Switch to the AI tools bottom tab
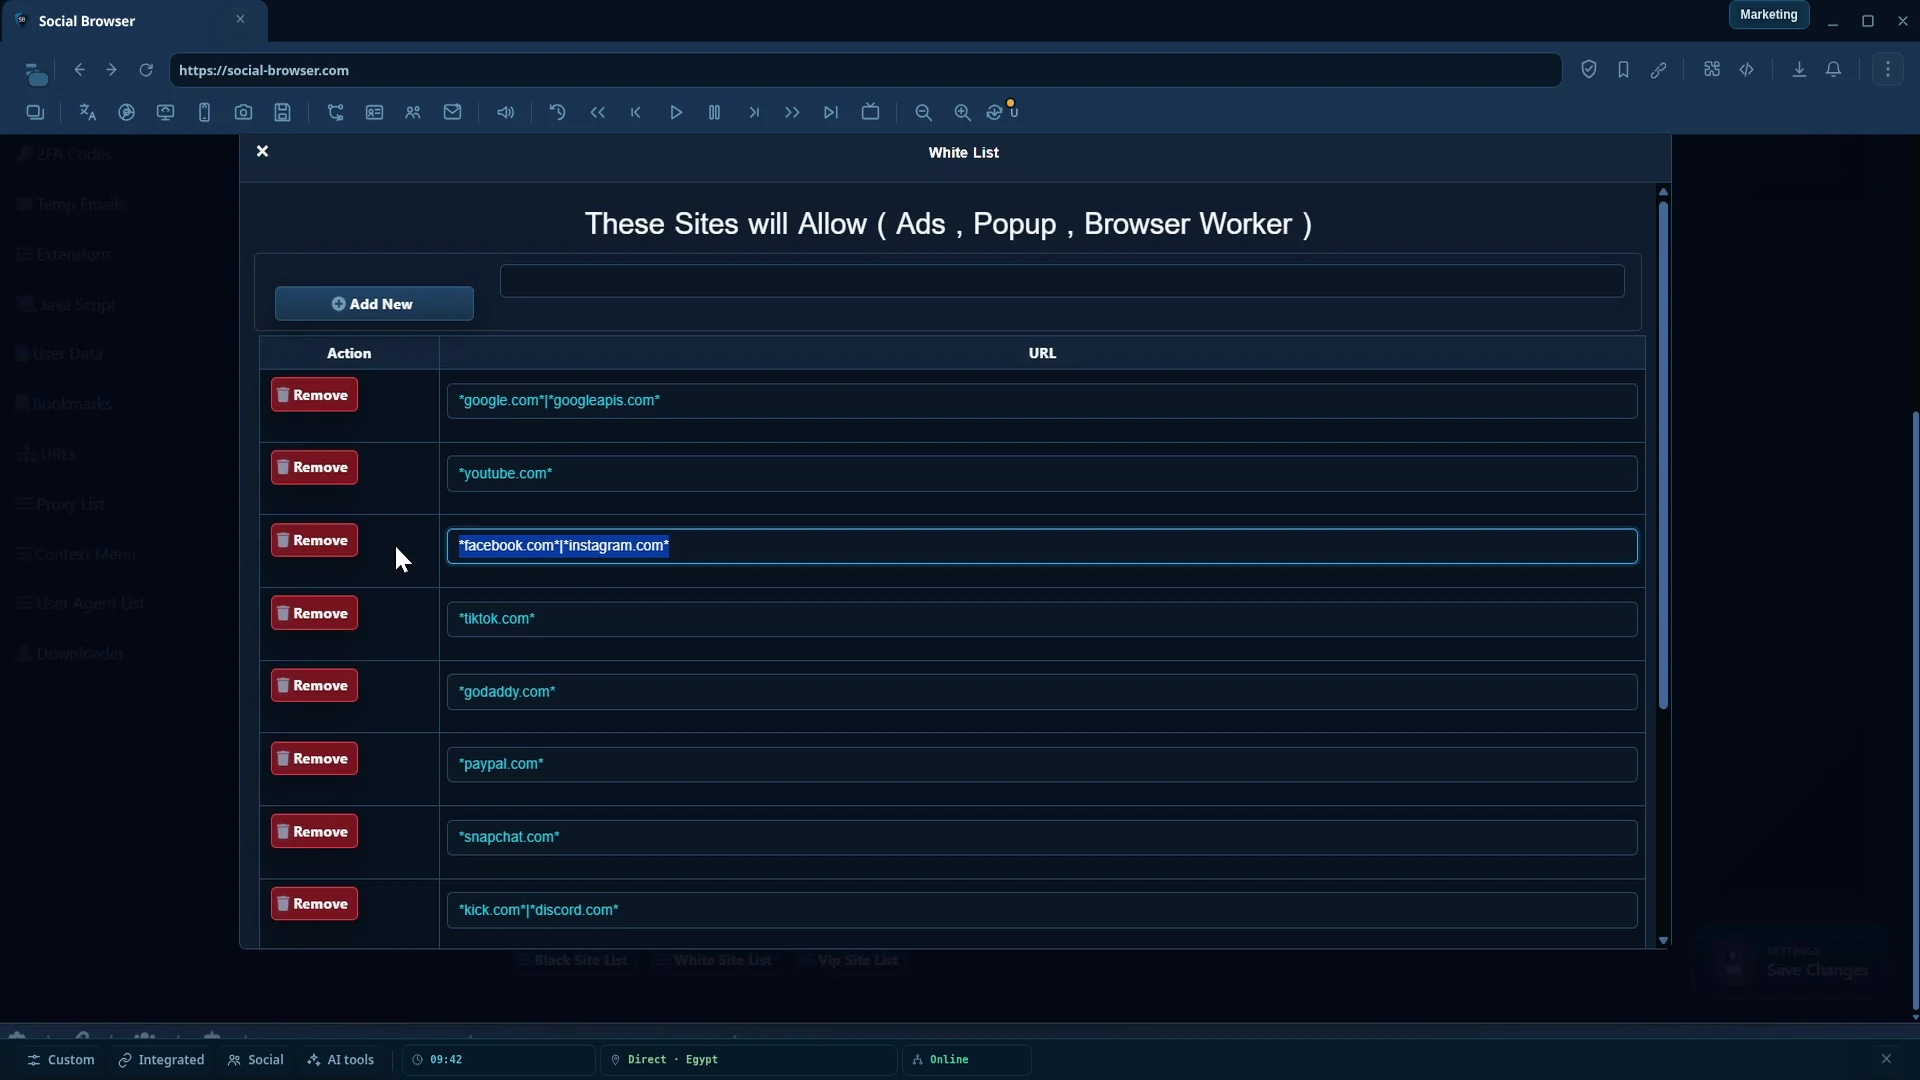 341,1060
